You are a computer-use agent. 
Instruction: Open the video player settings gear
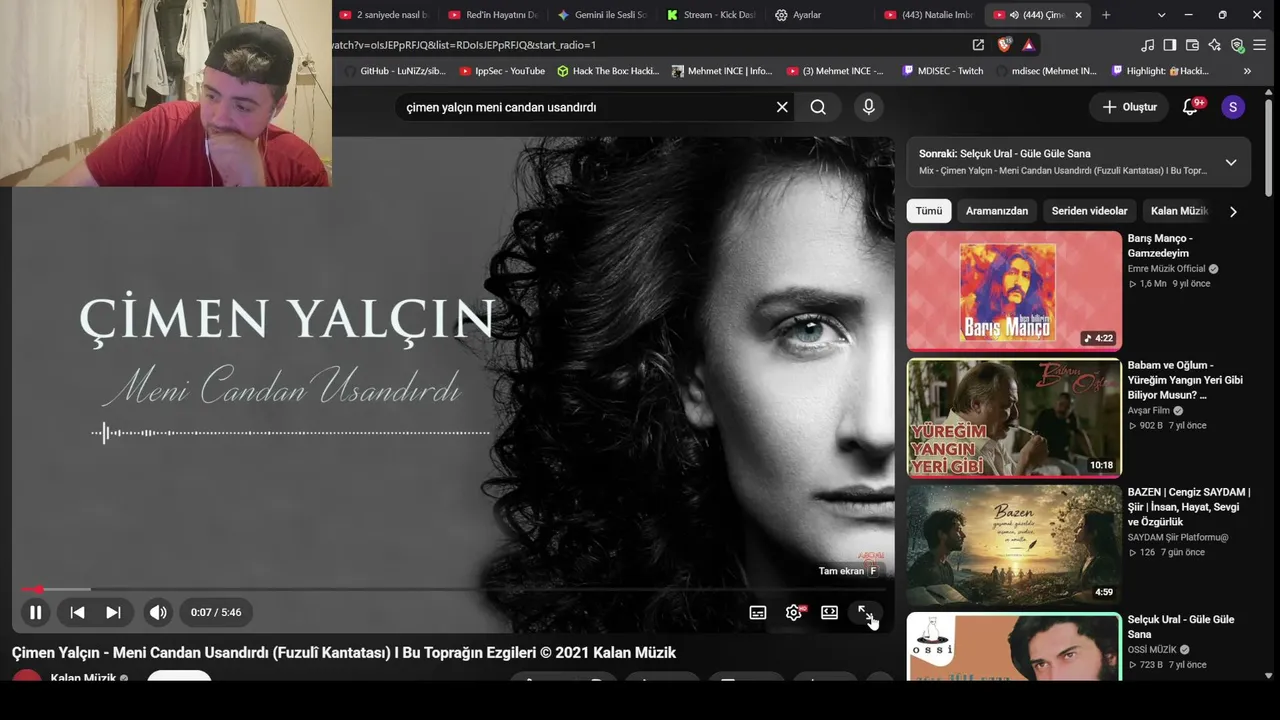coord(794,612)
